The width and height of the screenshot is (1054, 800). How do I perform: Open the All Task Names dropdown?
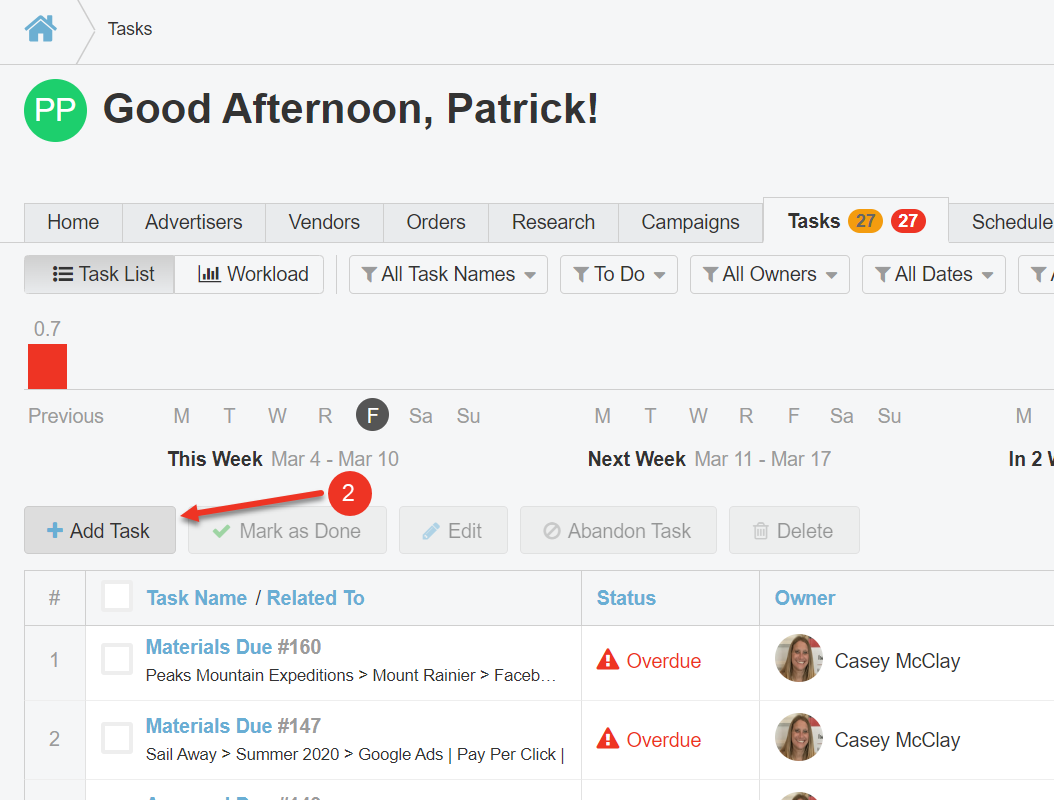(447, 274)
